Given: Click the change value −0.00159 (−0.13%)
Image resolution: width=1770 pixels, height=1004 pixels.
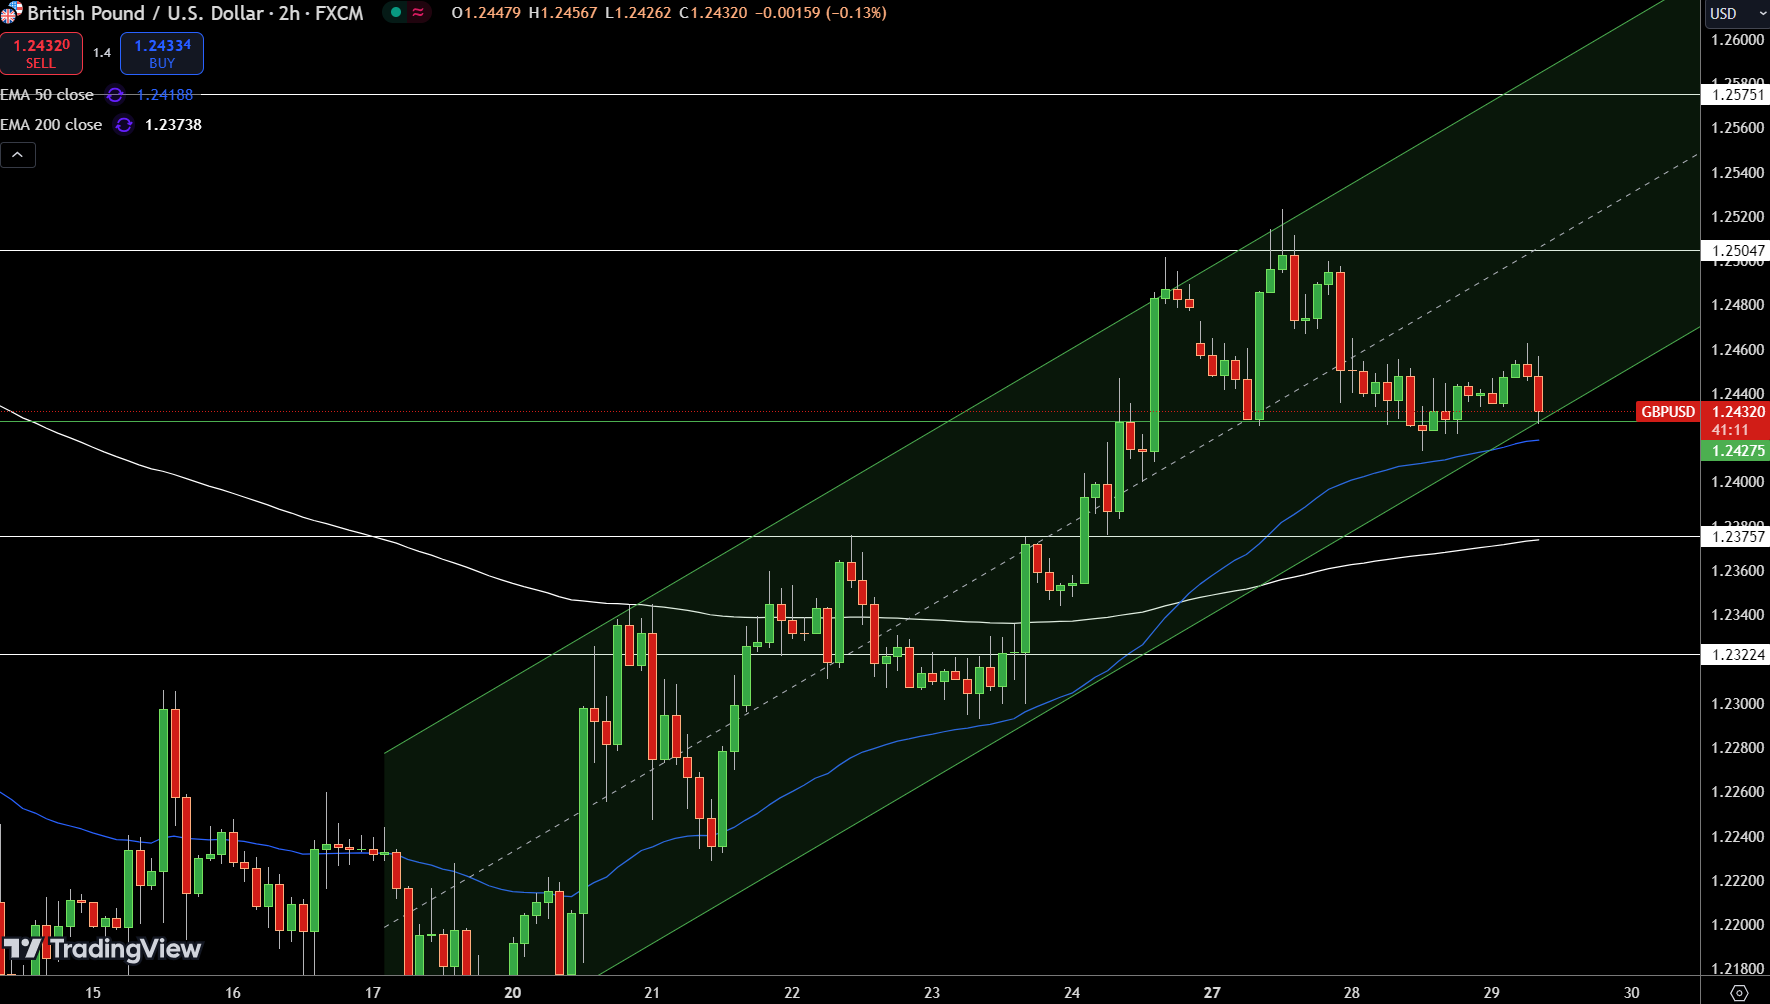Looking at the screenshot, I should [x=821, y=13].
